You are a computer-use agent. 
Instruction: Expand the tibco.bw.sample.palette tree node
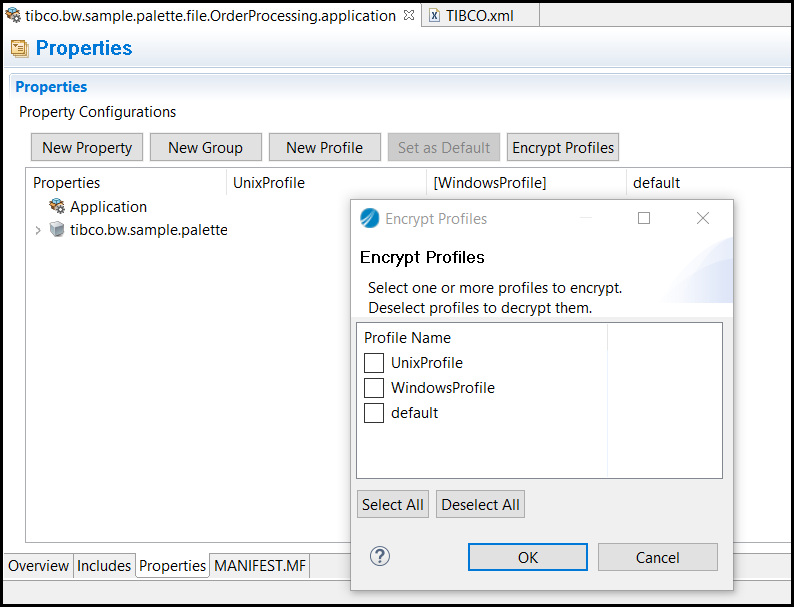point(38,230)
